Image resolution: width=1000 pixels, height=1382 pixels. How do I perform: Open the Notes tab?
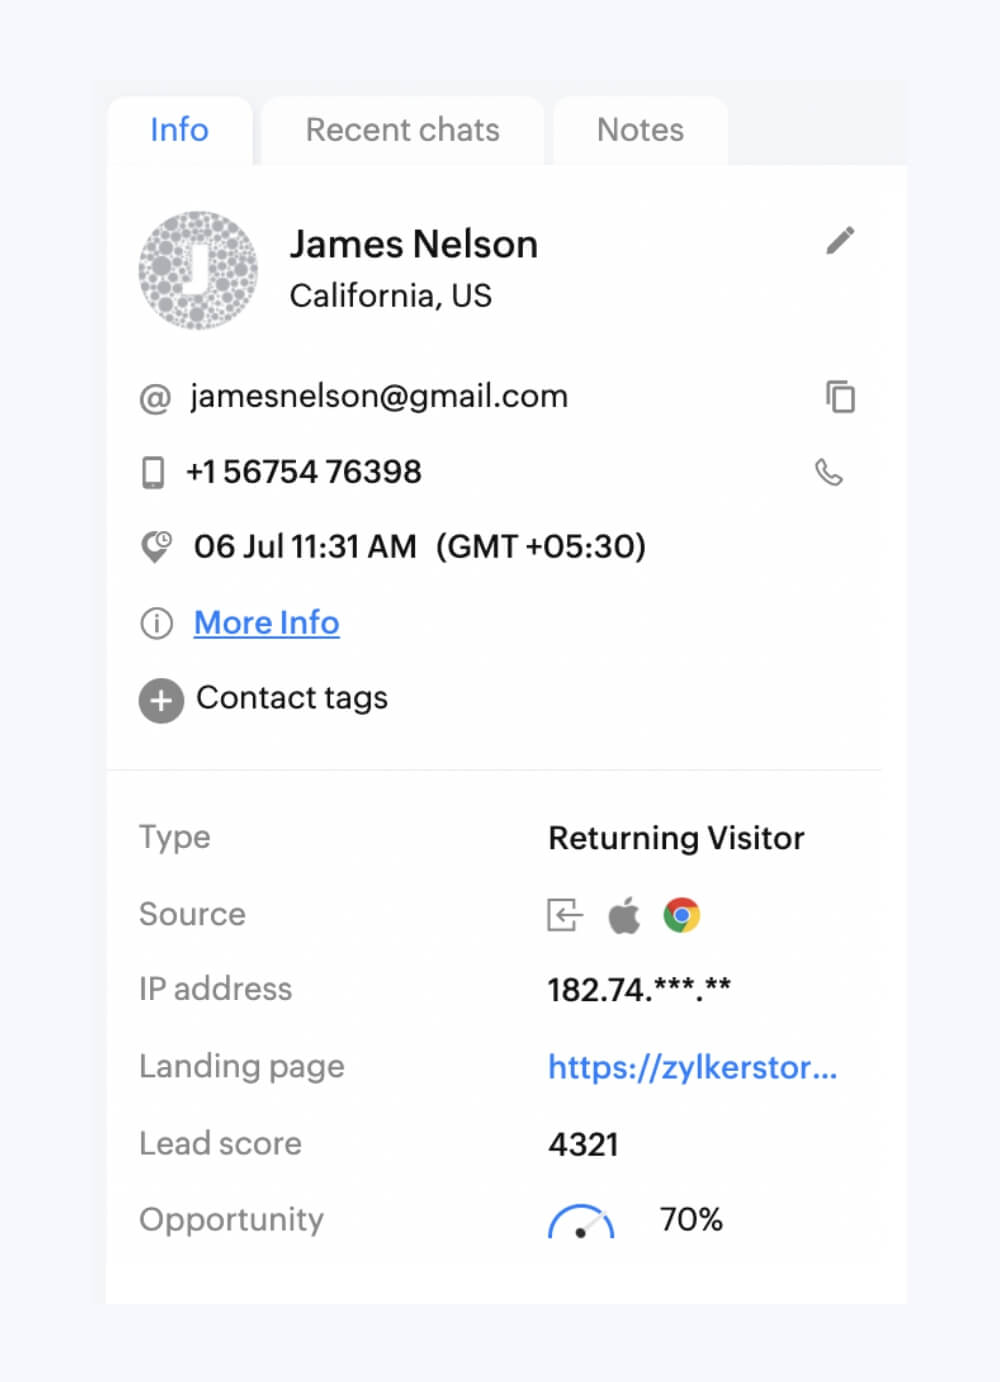640,130
